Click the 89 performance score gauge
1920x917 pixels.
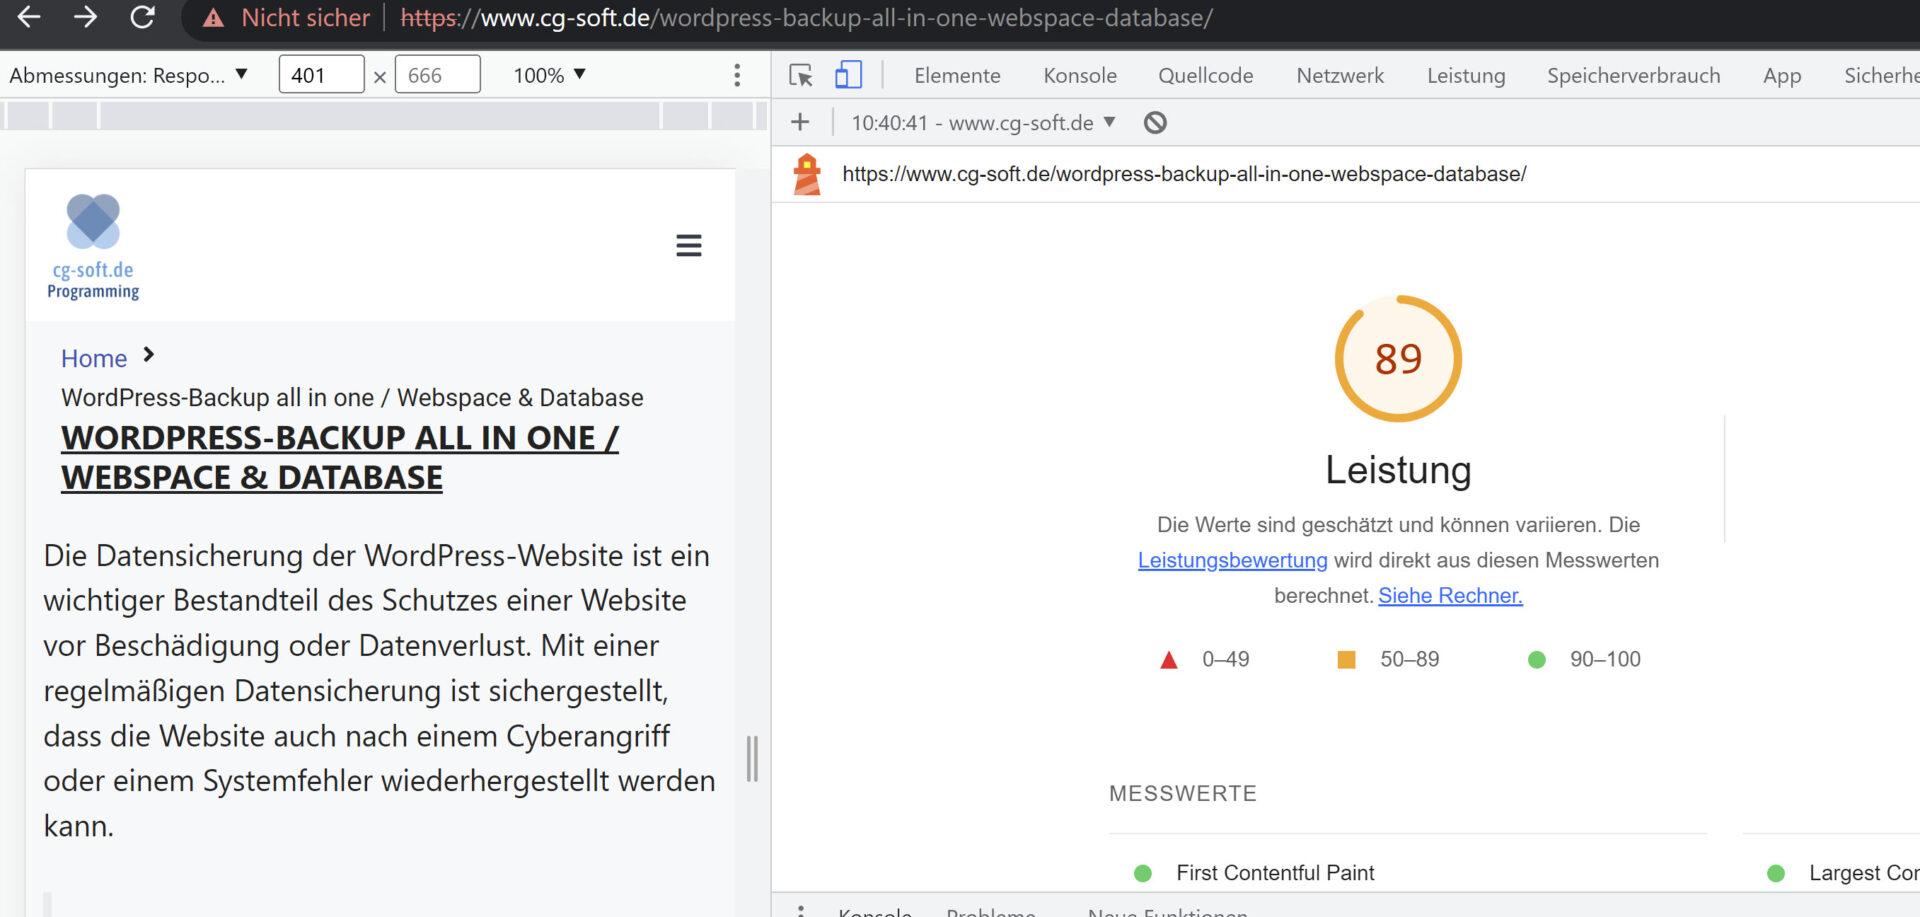[x=1398, y=358]
